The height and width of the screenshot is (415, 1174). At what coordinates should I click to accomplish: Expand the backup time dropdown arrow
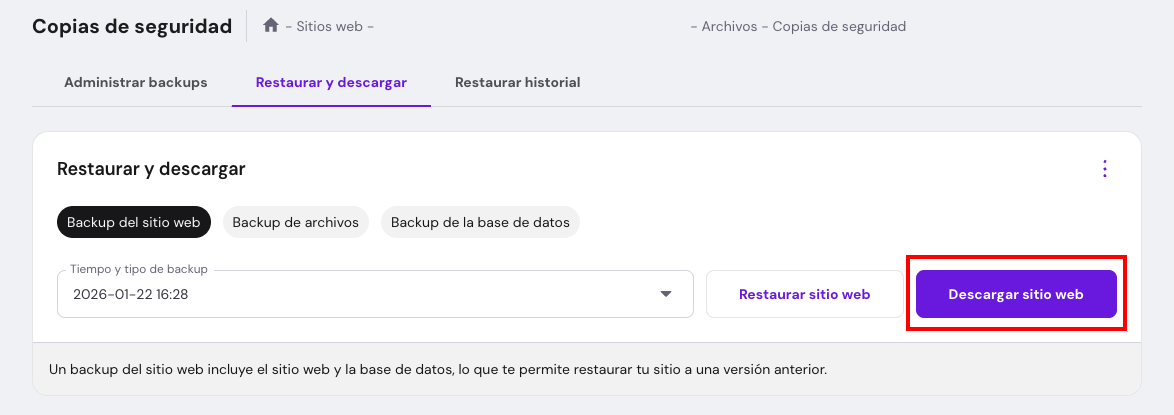[x=666, y=294]
